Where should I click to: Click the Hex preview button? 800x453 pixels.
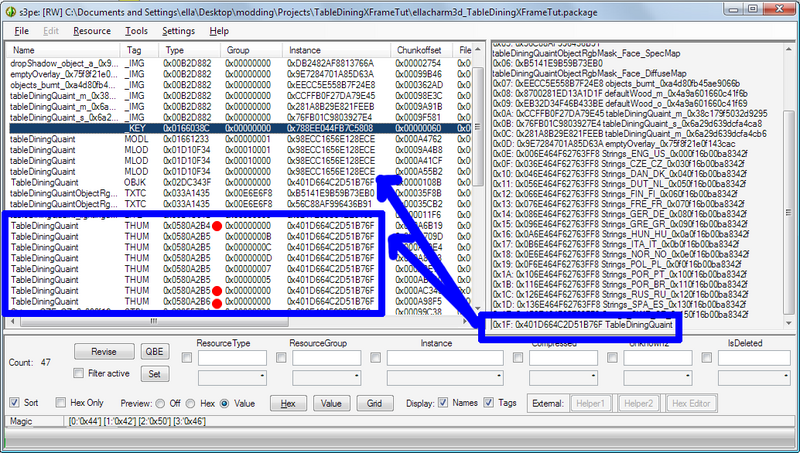point(288,404)
